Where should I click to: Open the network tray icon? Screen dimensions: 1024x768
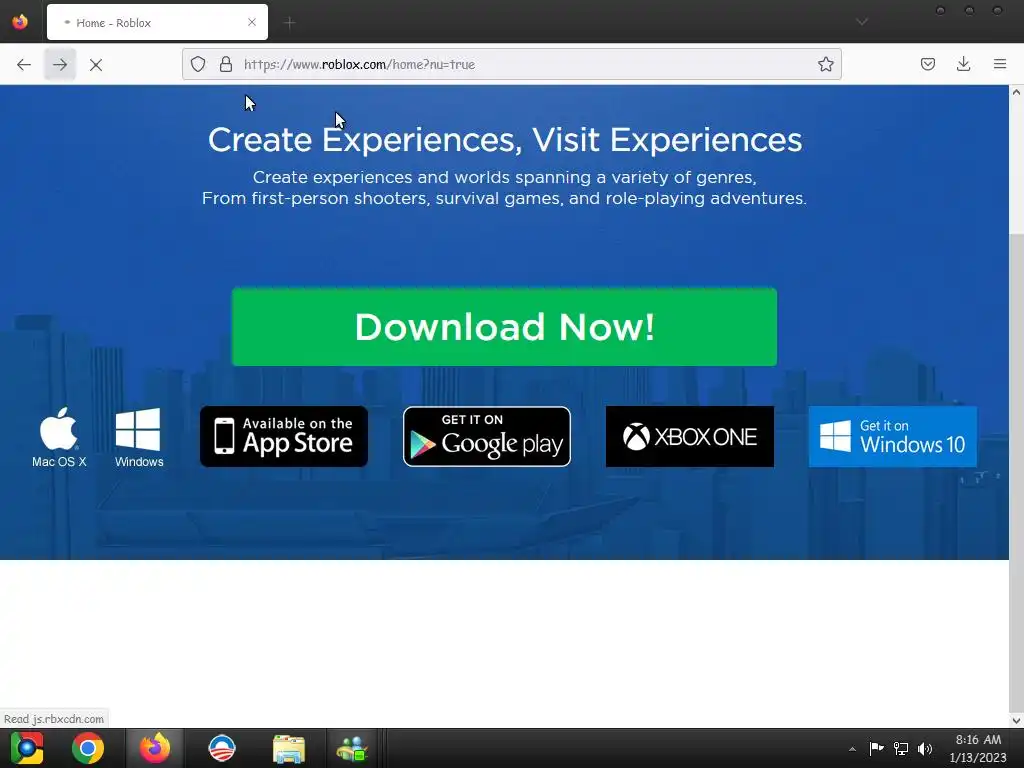(x=901, y=748)
